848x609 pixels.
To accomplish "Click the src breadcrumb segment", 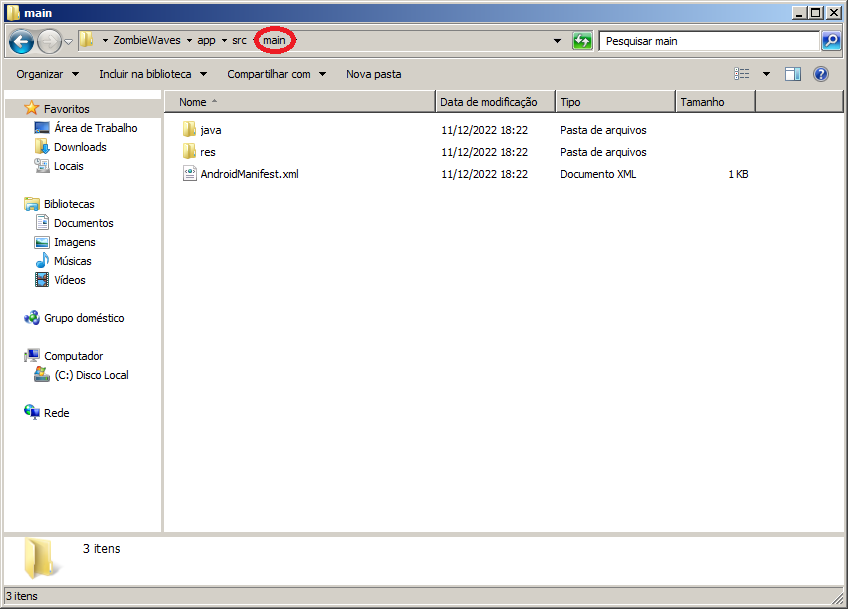I will coord(239,41).
